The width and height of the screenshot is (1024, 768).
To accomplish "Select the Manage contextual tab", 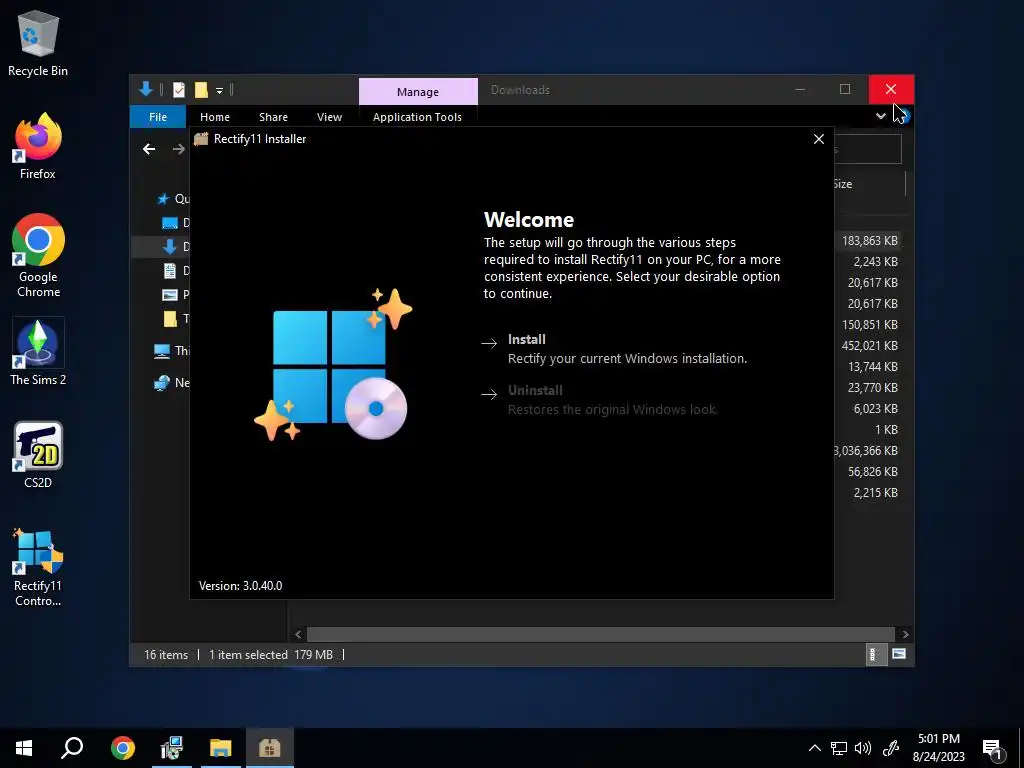I will [x=418, y=92].
